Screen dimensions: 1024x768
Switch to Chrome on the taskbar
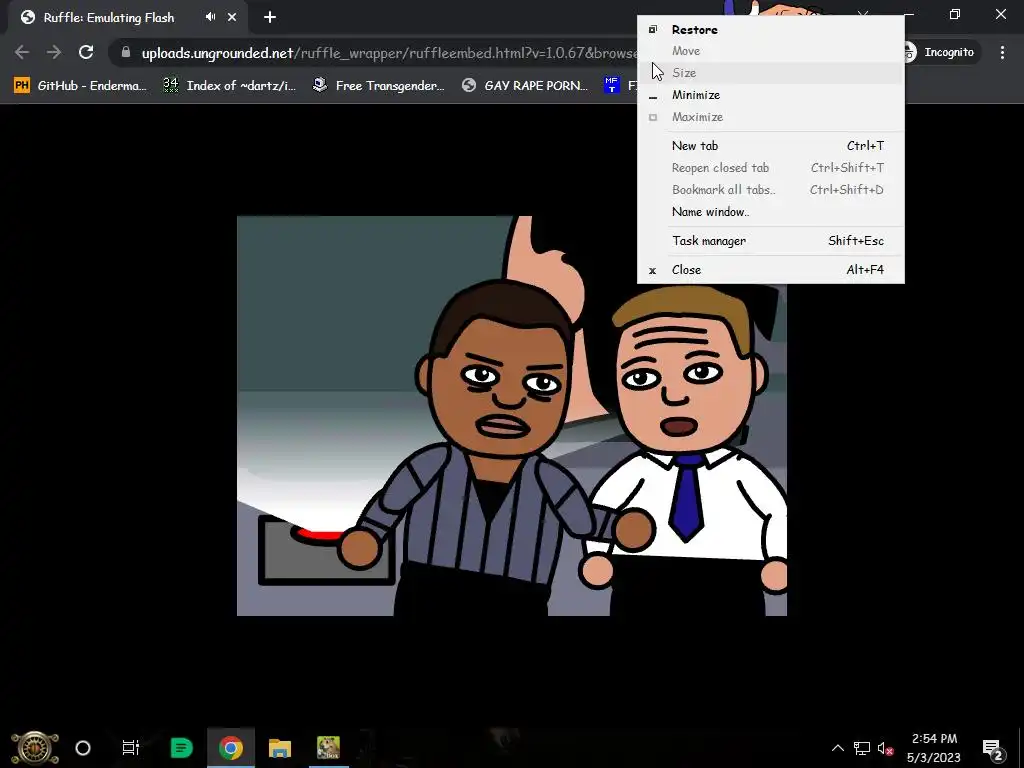(231, 748)
